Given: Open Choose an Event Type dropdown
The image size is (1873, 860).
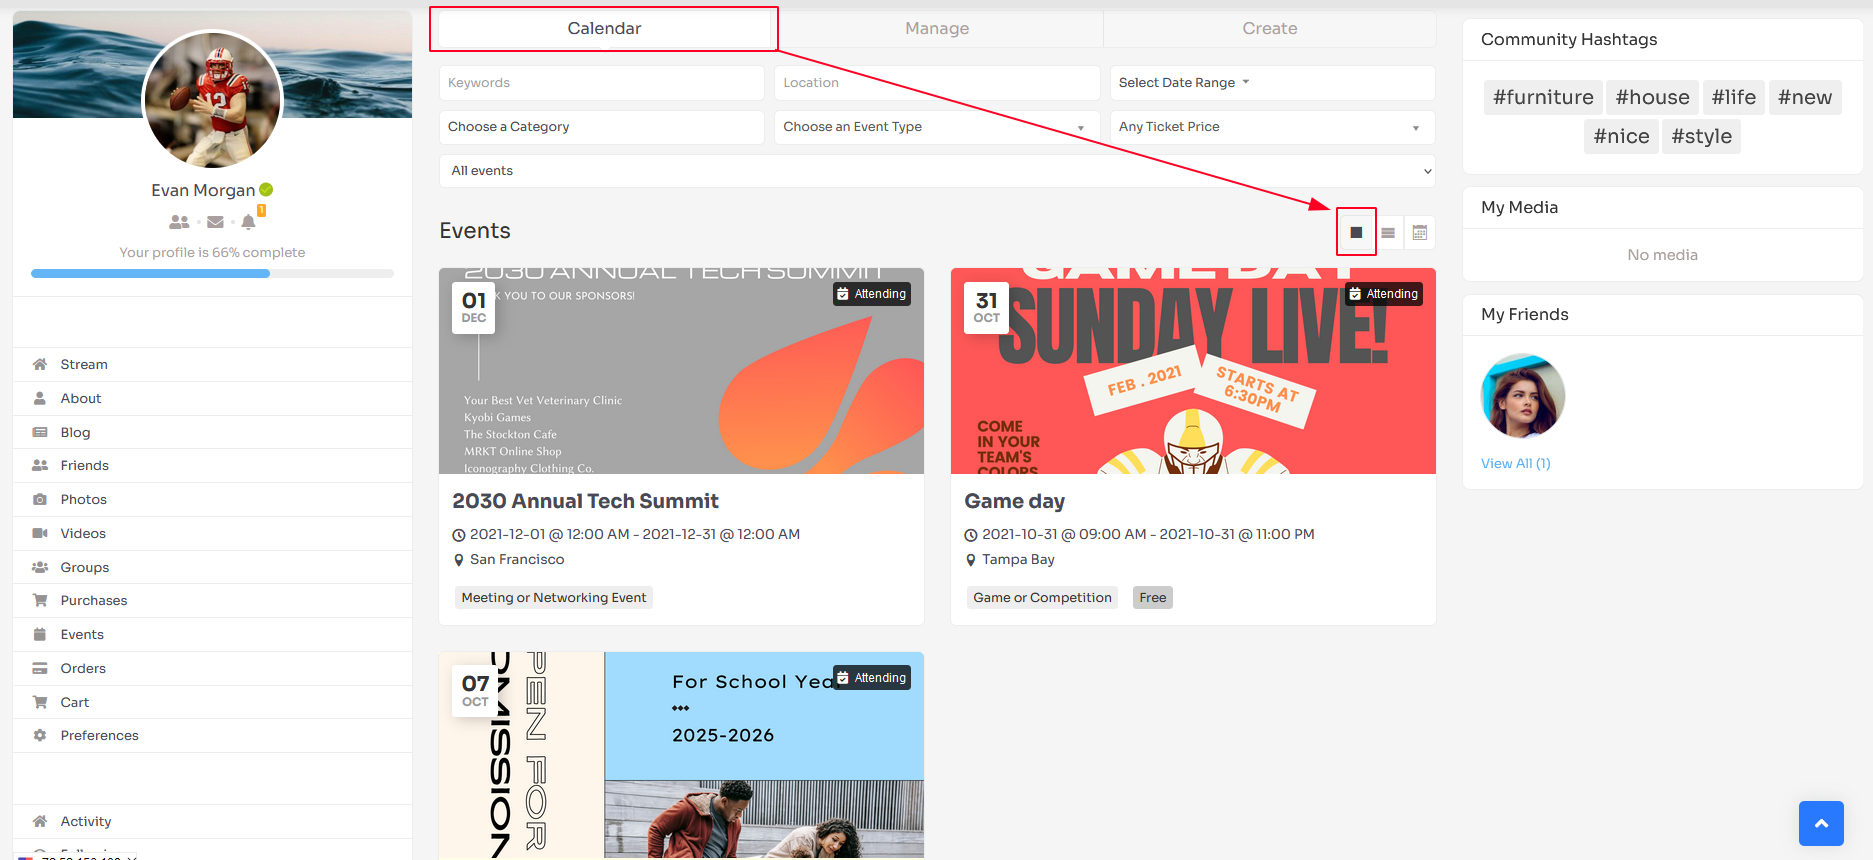Looking at the screenshot, I should click(x=937, y=127).
